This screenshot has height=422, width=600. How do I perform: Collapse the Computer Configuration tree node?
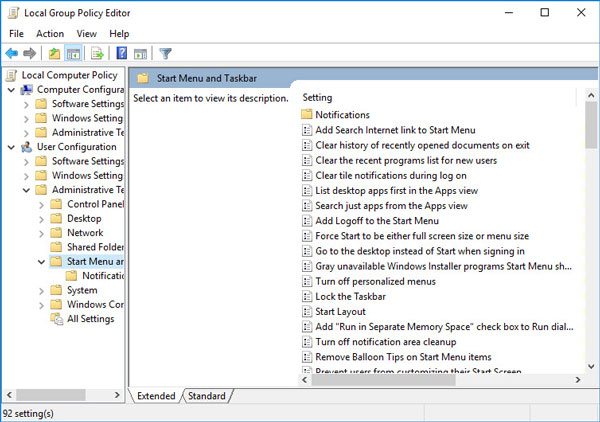[10, 90]
